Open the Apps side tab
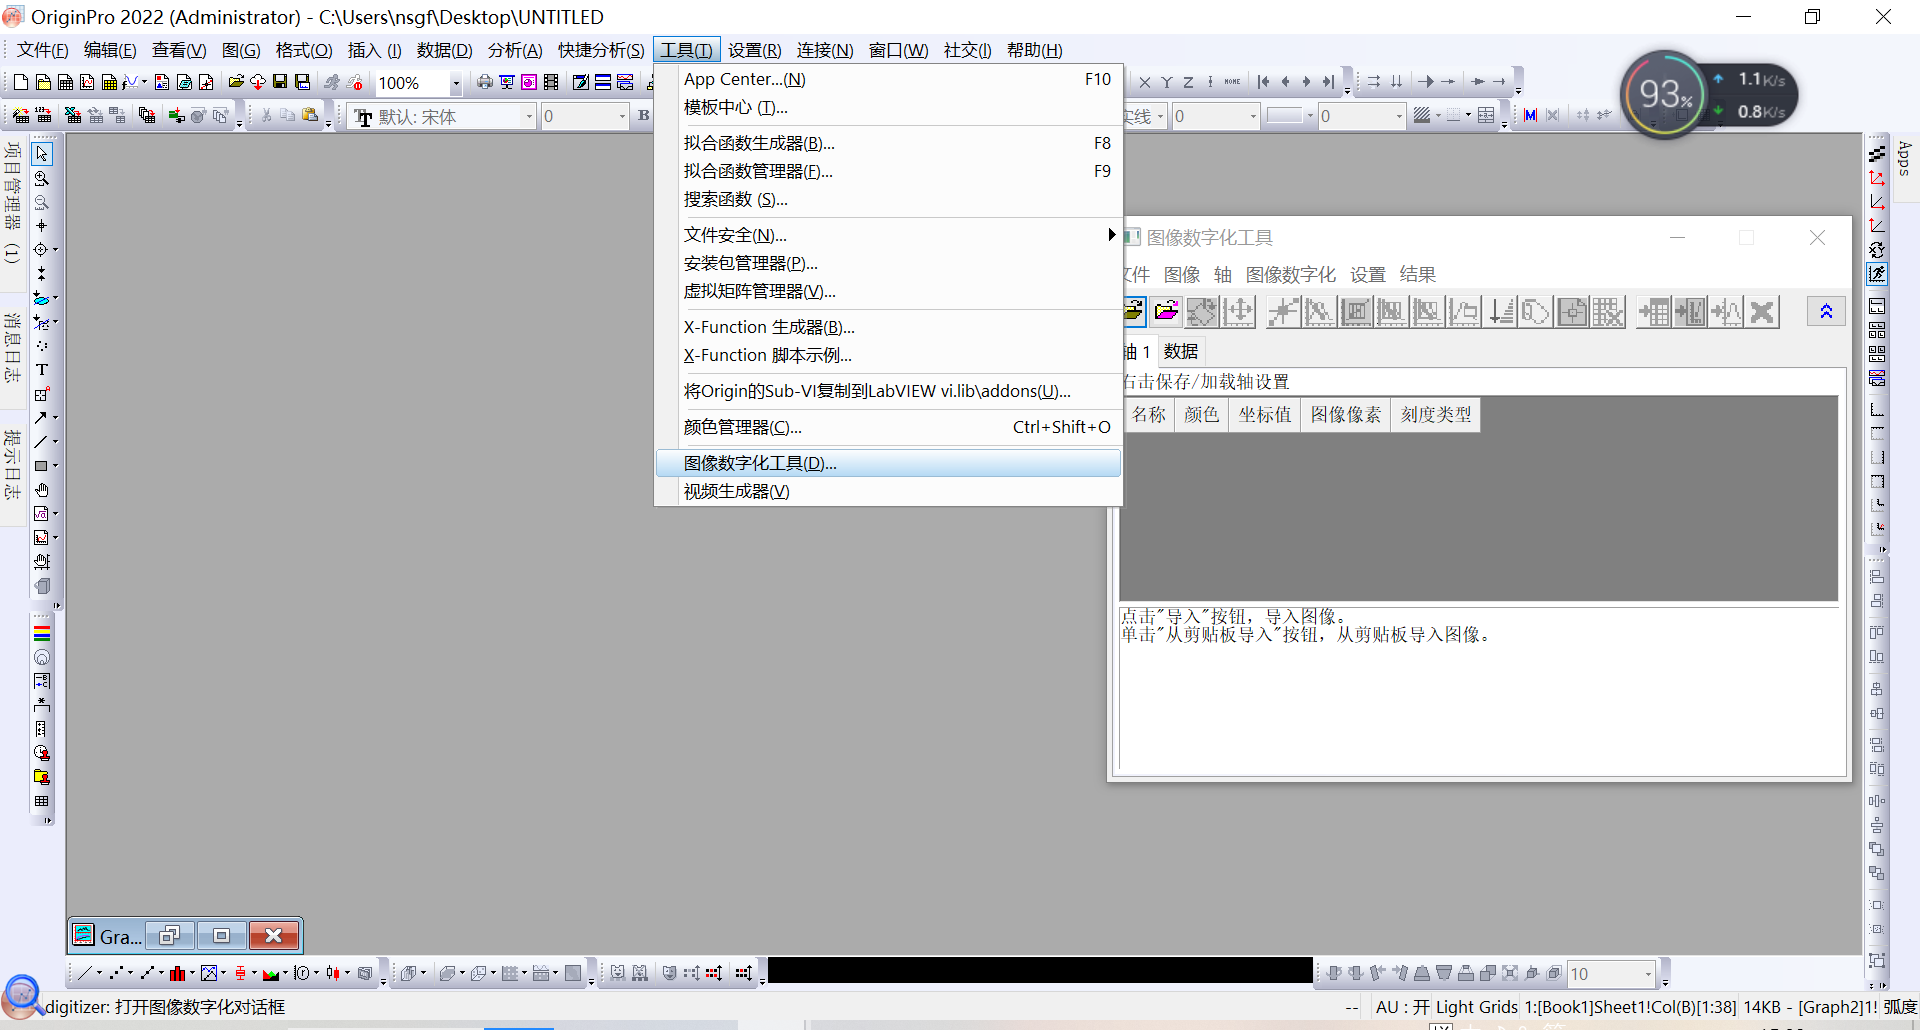Screen dimensions: 1920x1030 1904,158
